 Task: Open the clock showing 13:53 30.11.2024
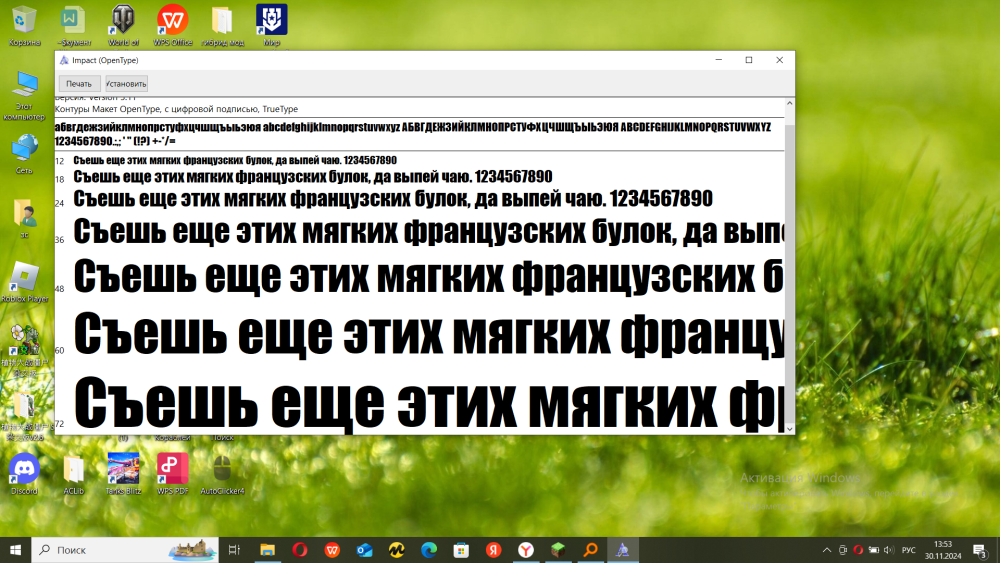[943, 550]
